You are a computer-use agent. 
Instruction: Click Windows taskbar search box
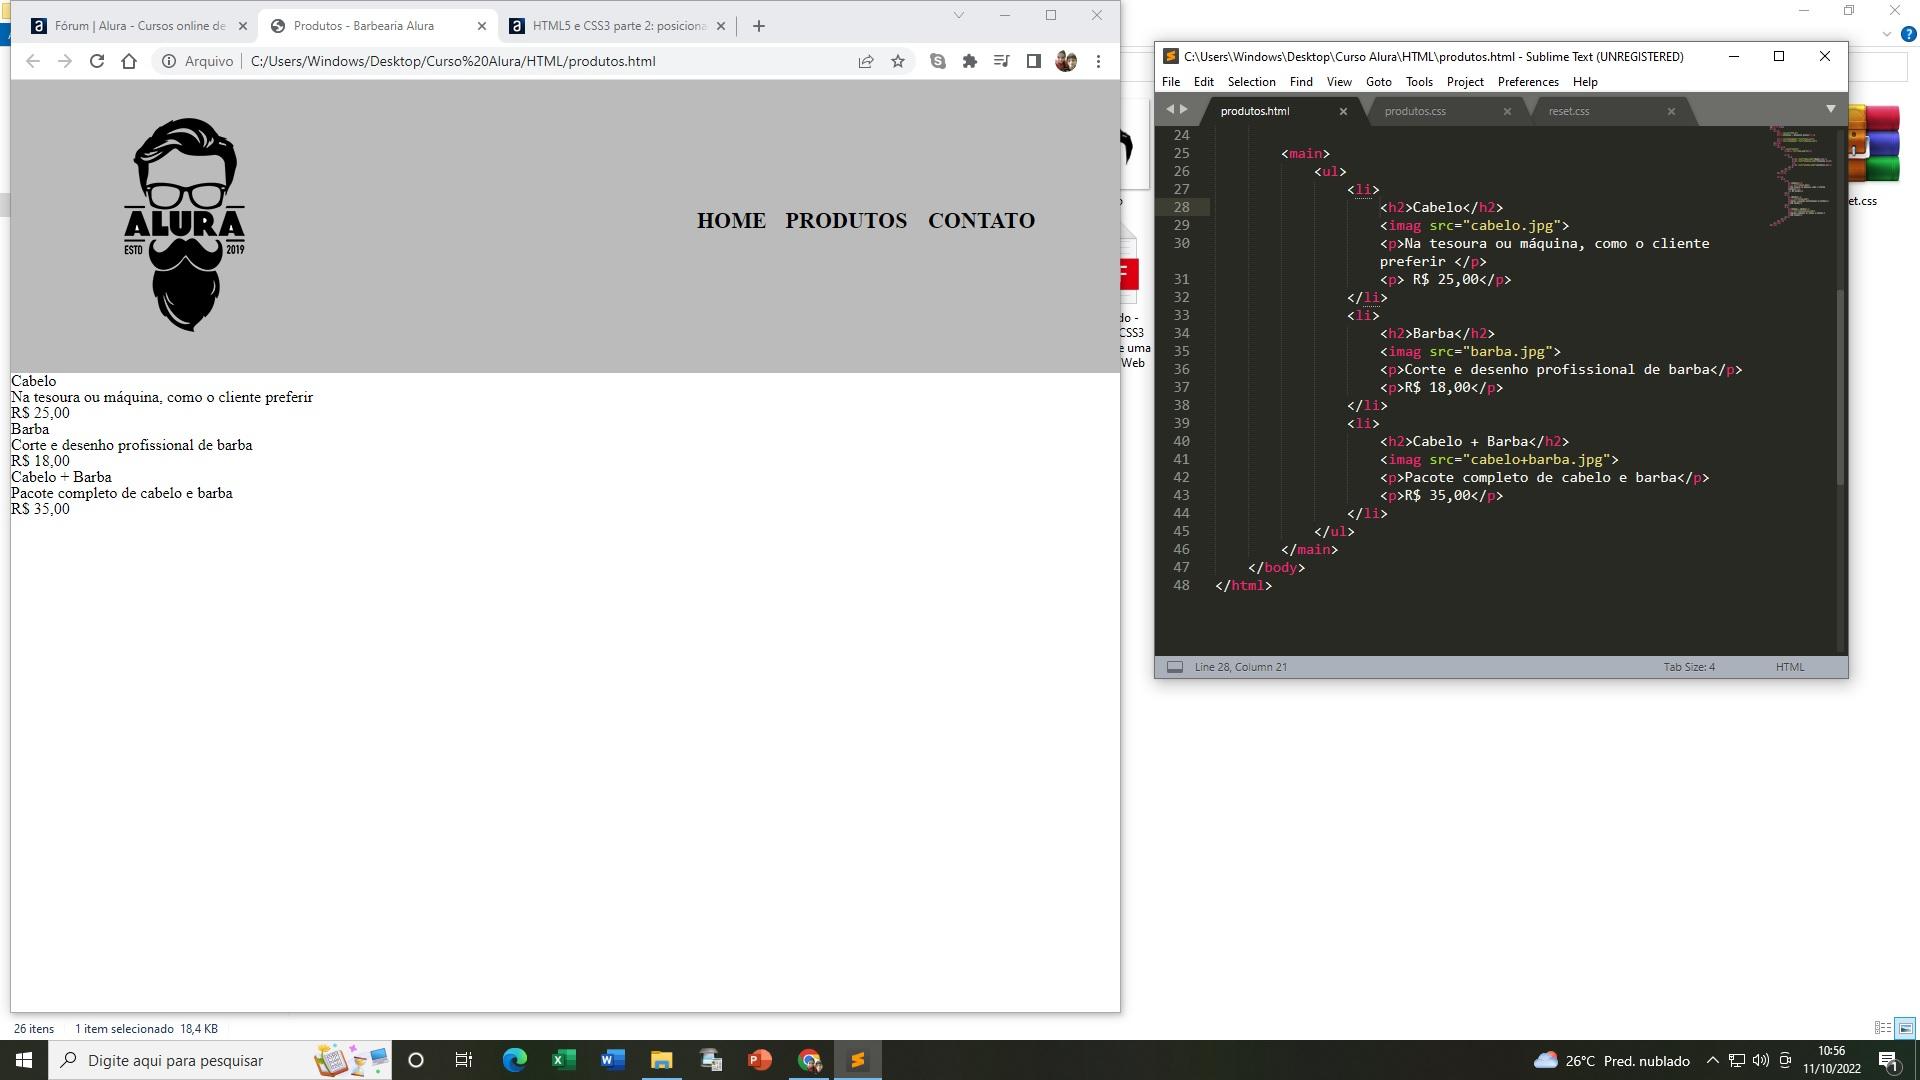point(220,1060)
